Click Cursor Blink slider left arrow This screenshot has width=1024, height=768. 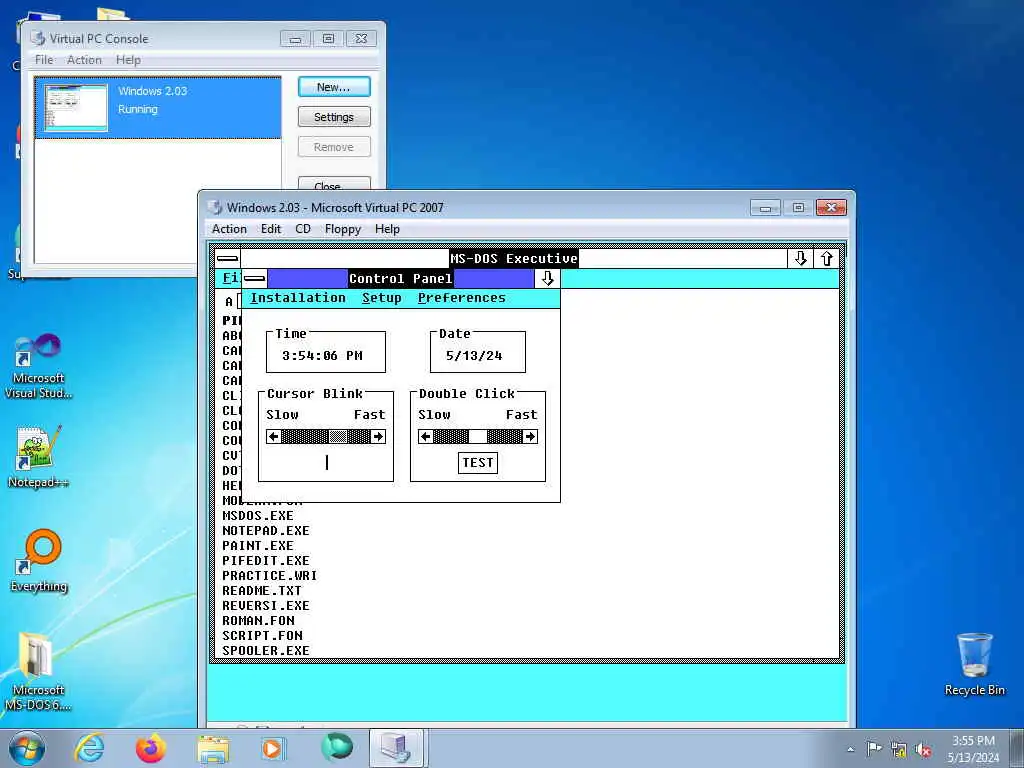tap(274, 437)
